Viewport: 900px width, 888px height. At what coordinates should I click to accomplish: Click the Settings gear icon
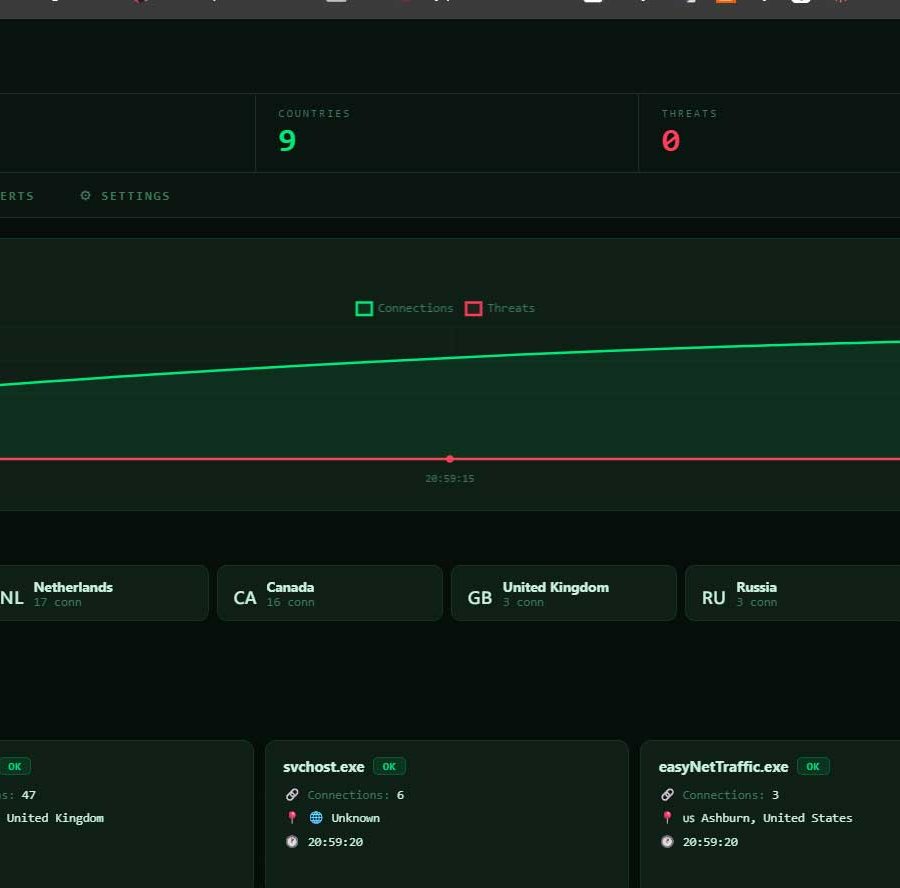pyautogui.click(x=86, y=196)
